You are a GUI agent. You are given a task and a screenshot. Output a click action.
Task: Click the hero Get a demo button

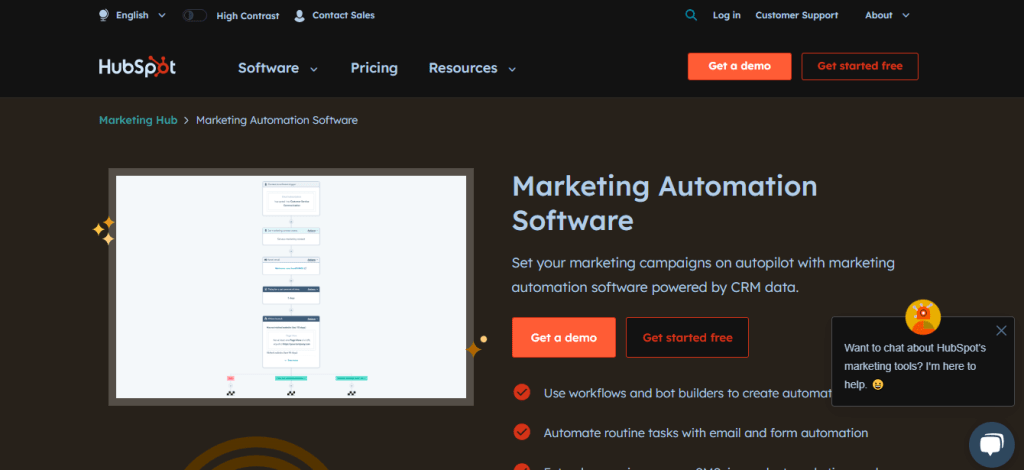coord(564,337)
